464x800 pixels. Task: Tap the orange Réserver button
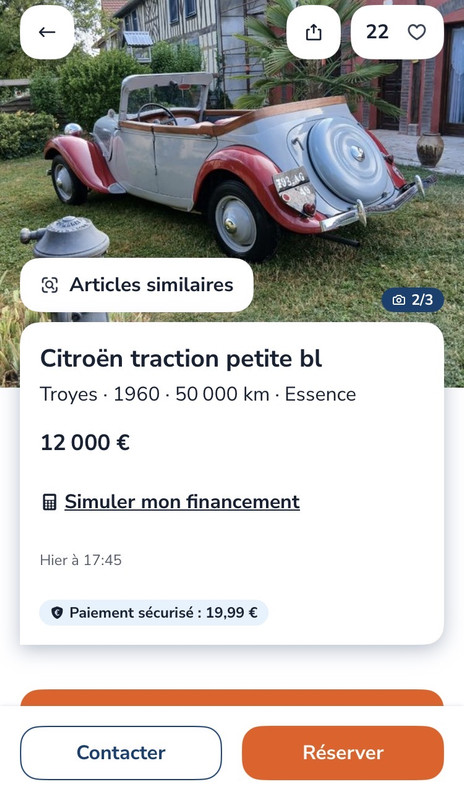click(343, 753)
